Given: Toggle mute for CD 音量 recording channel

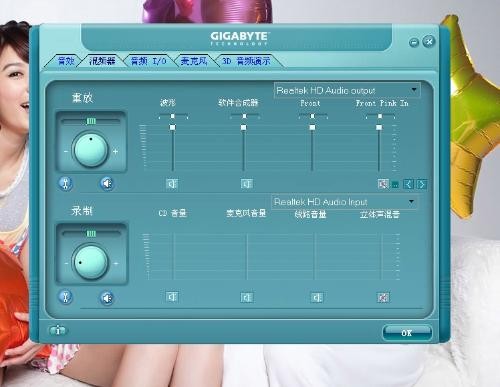Looking at the screenshot, I should click(172, 297).
